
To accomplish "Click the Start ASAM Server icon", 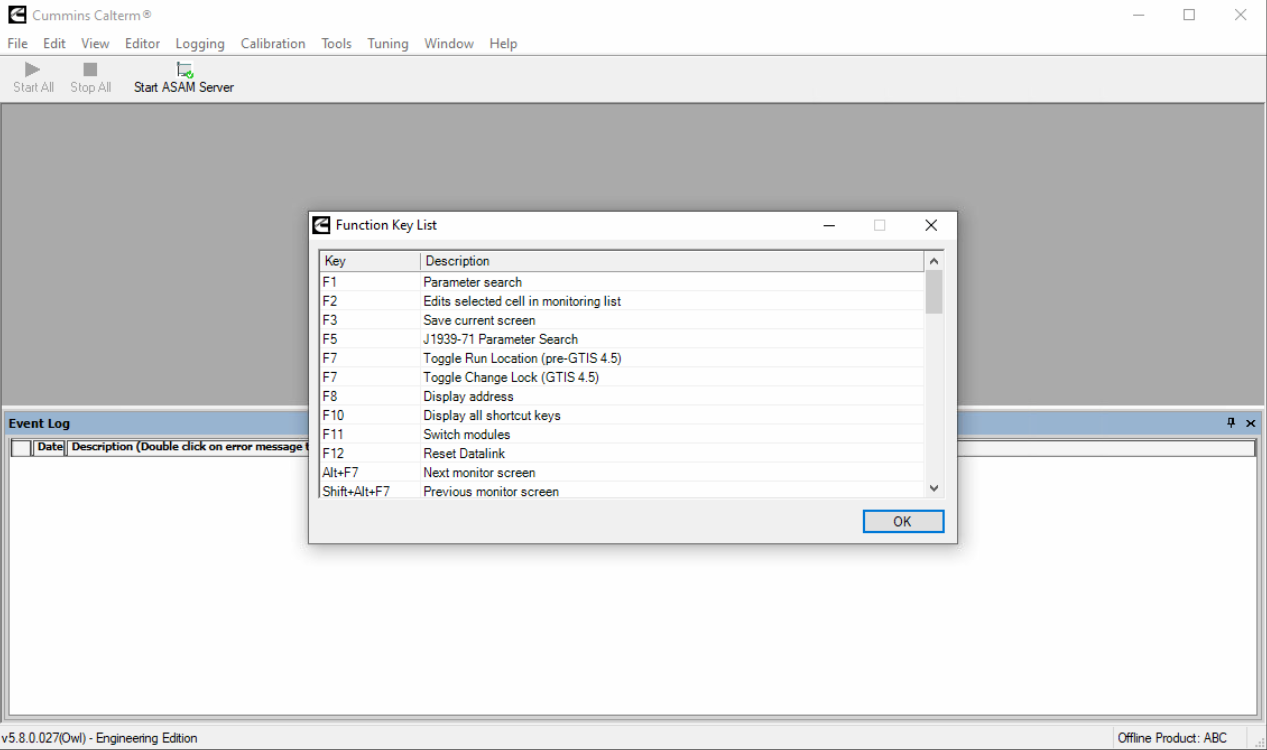I will pos(184,70).
